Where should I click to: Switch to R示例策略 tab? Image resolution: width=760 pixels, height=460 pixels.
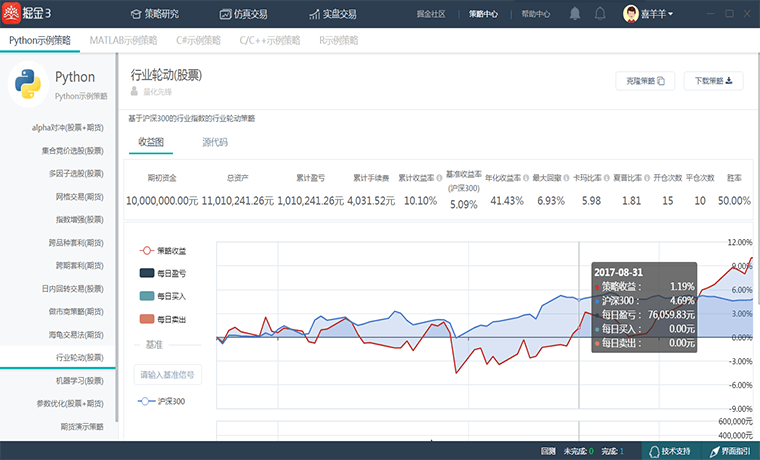coord(338,40)
